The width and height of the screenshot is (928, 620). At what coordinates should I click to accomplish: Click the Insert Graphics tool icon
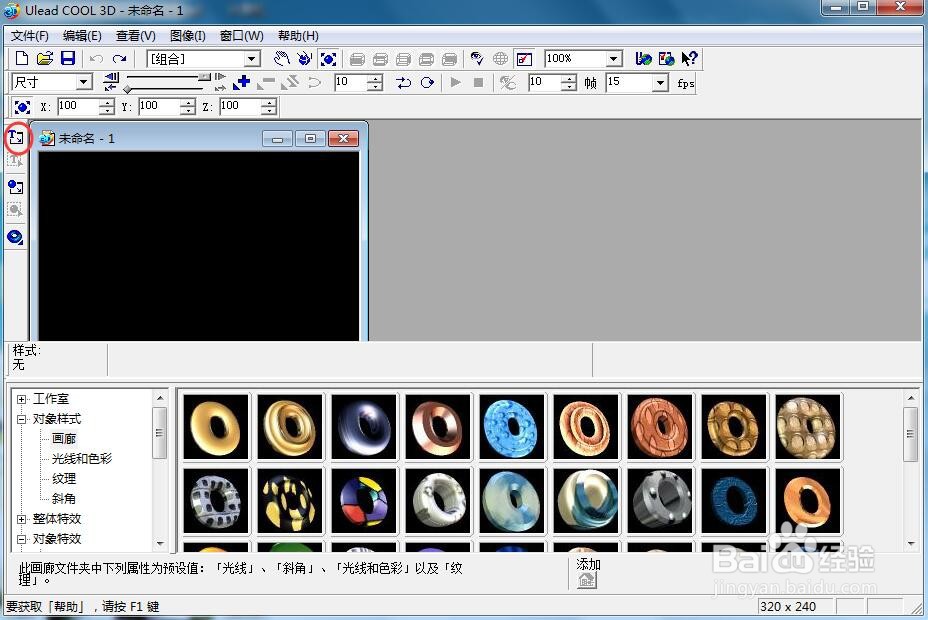(x=16, y=187)
